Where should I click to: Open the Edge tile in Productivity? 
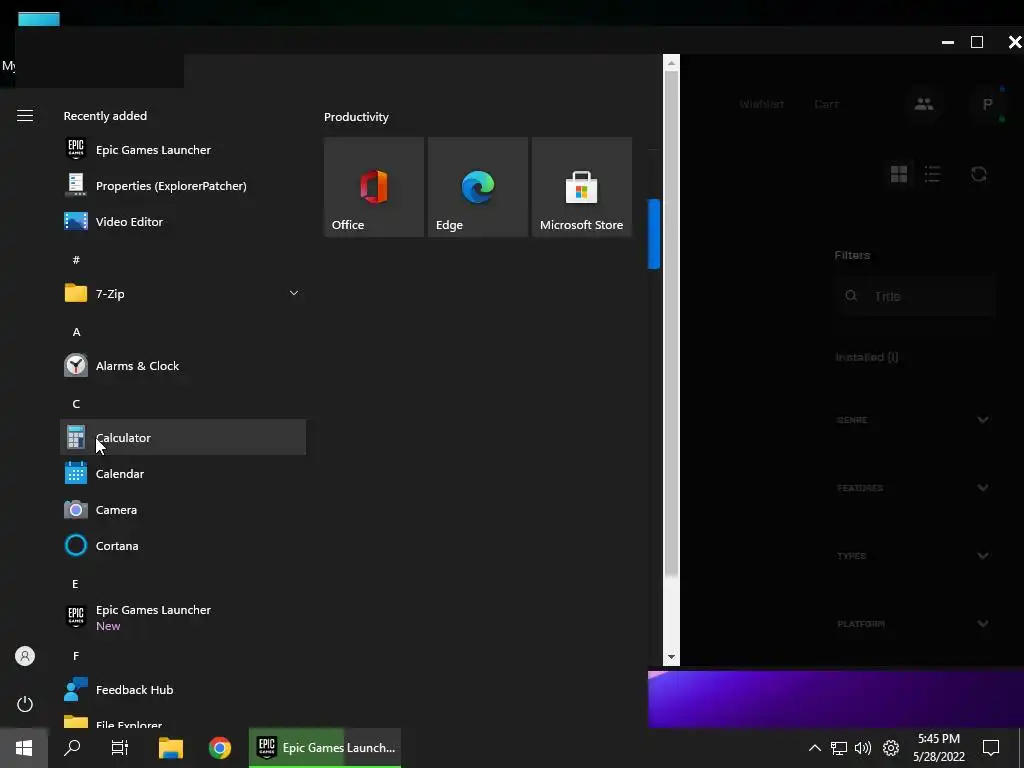click(477, 187)
